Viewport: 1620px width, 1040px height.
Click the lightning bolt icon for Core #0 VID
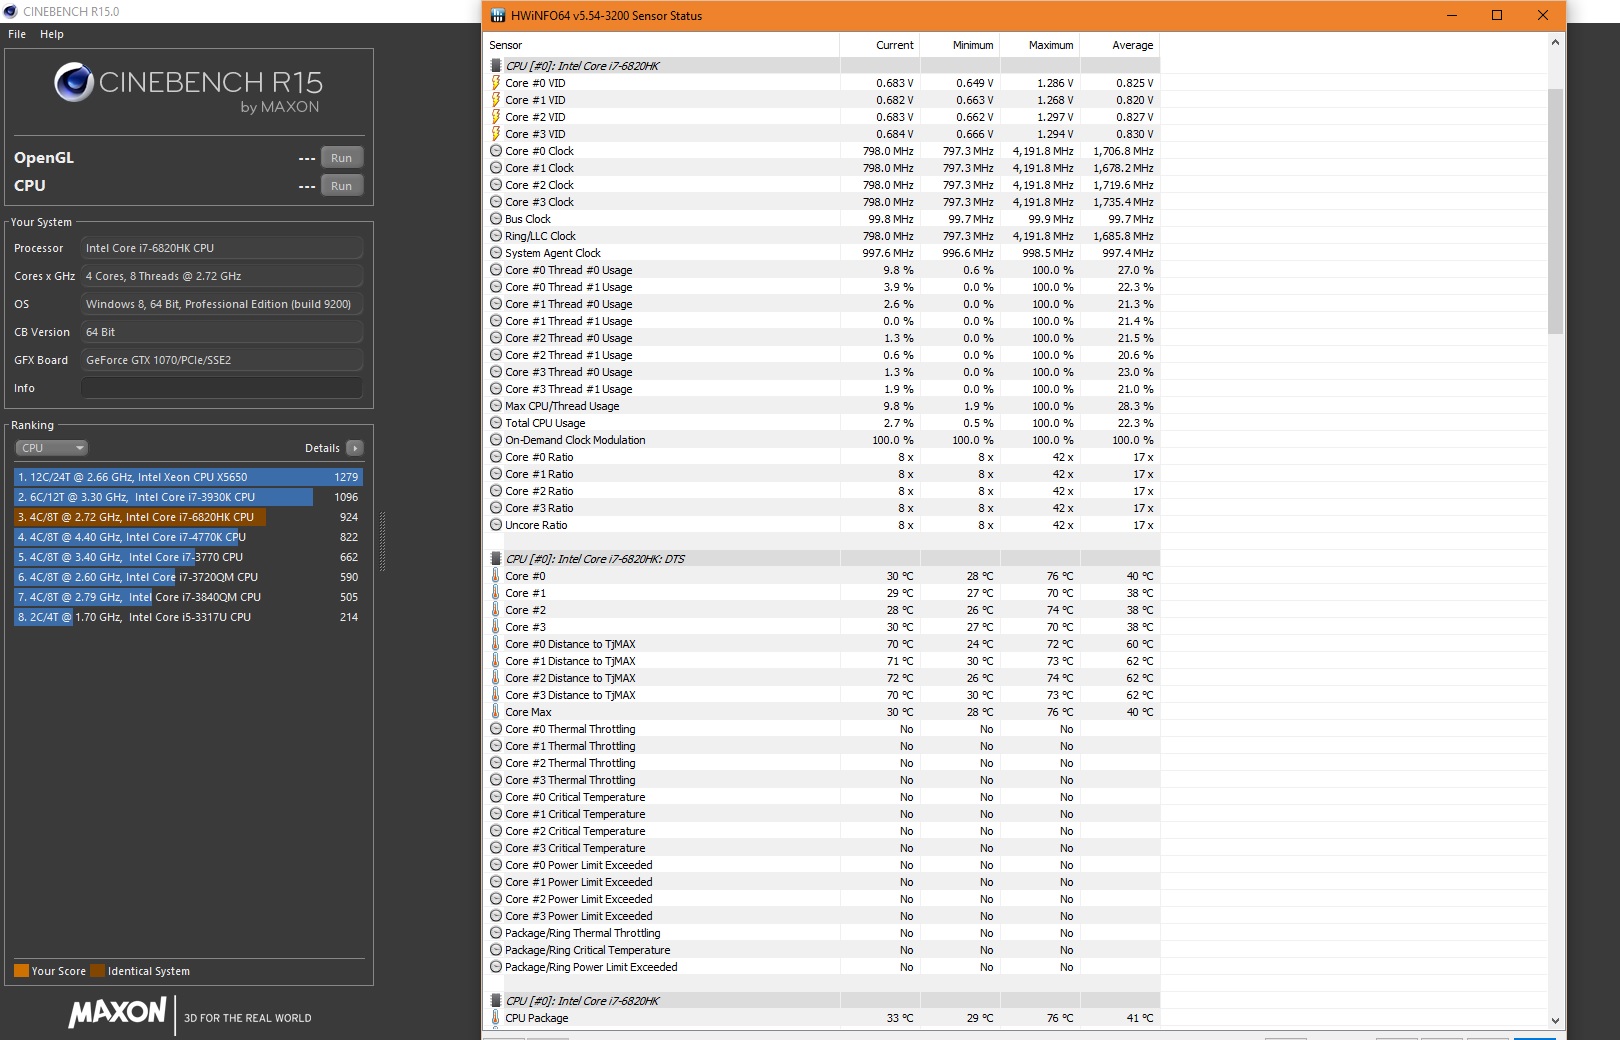pyautogui.click(x=495, y=83)
